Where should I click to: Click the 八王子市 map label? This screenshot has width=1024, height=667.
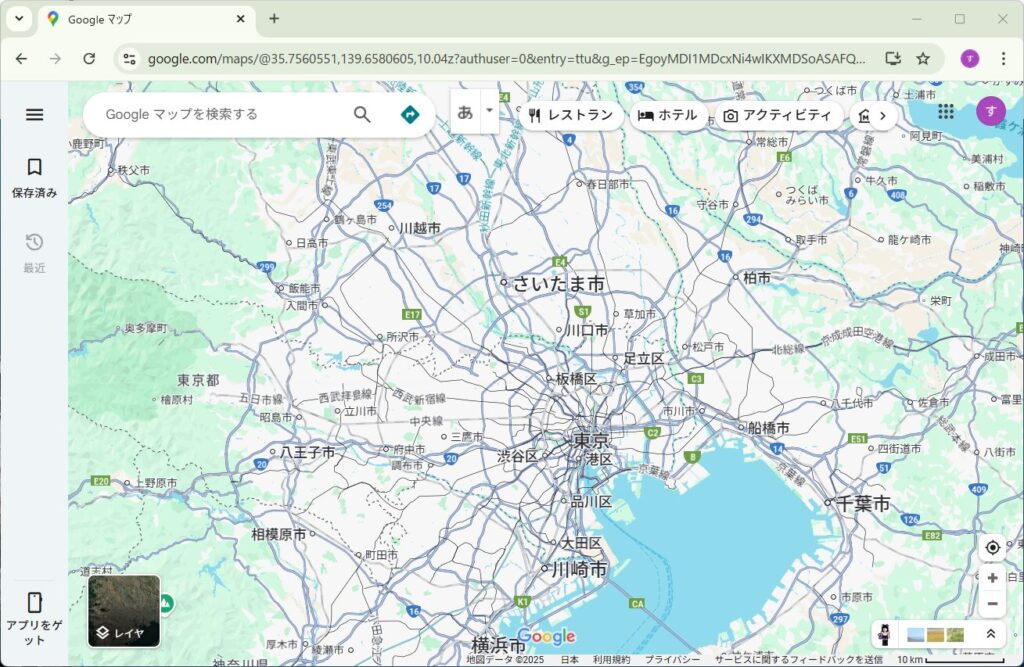coord(308,451)
